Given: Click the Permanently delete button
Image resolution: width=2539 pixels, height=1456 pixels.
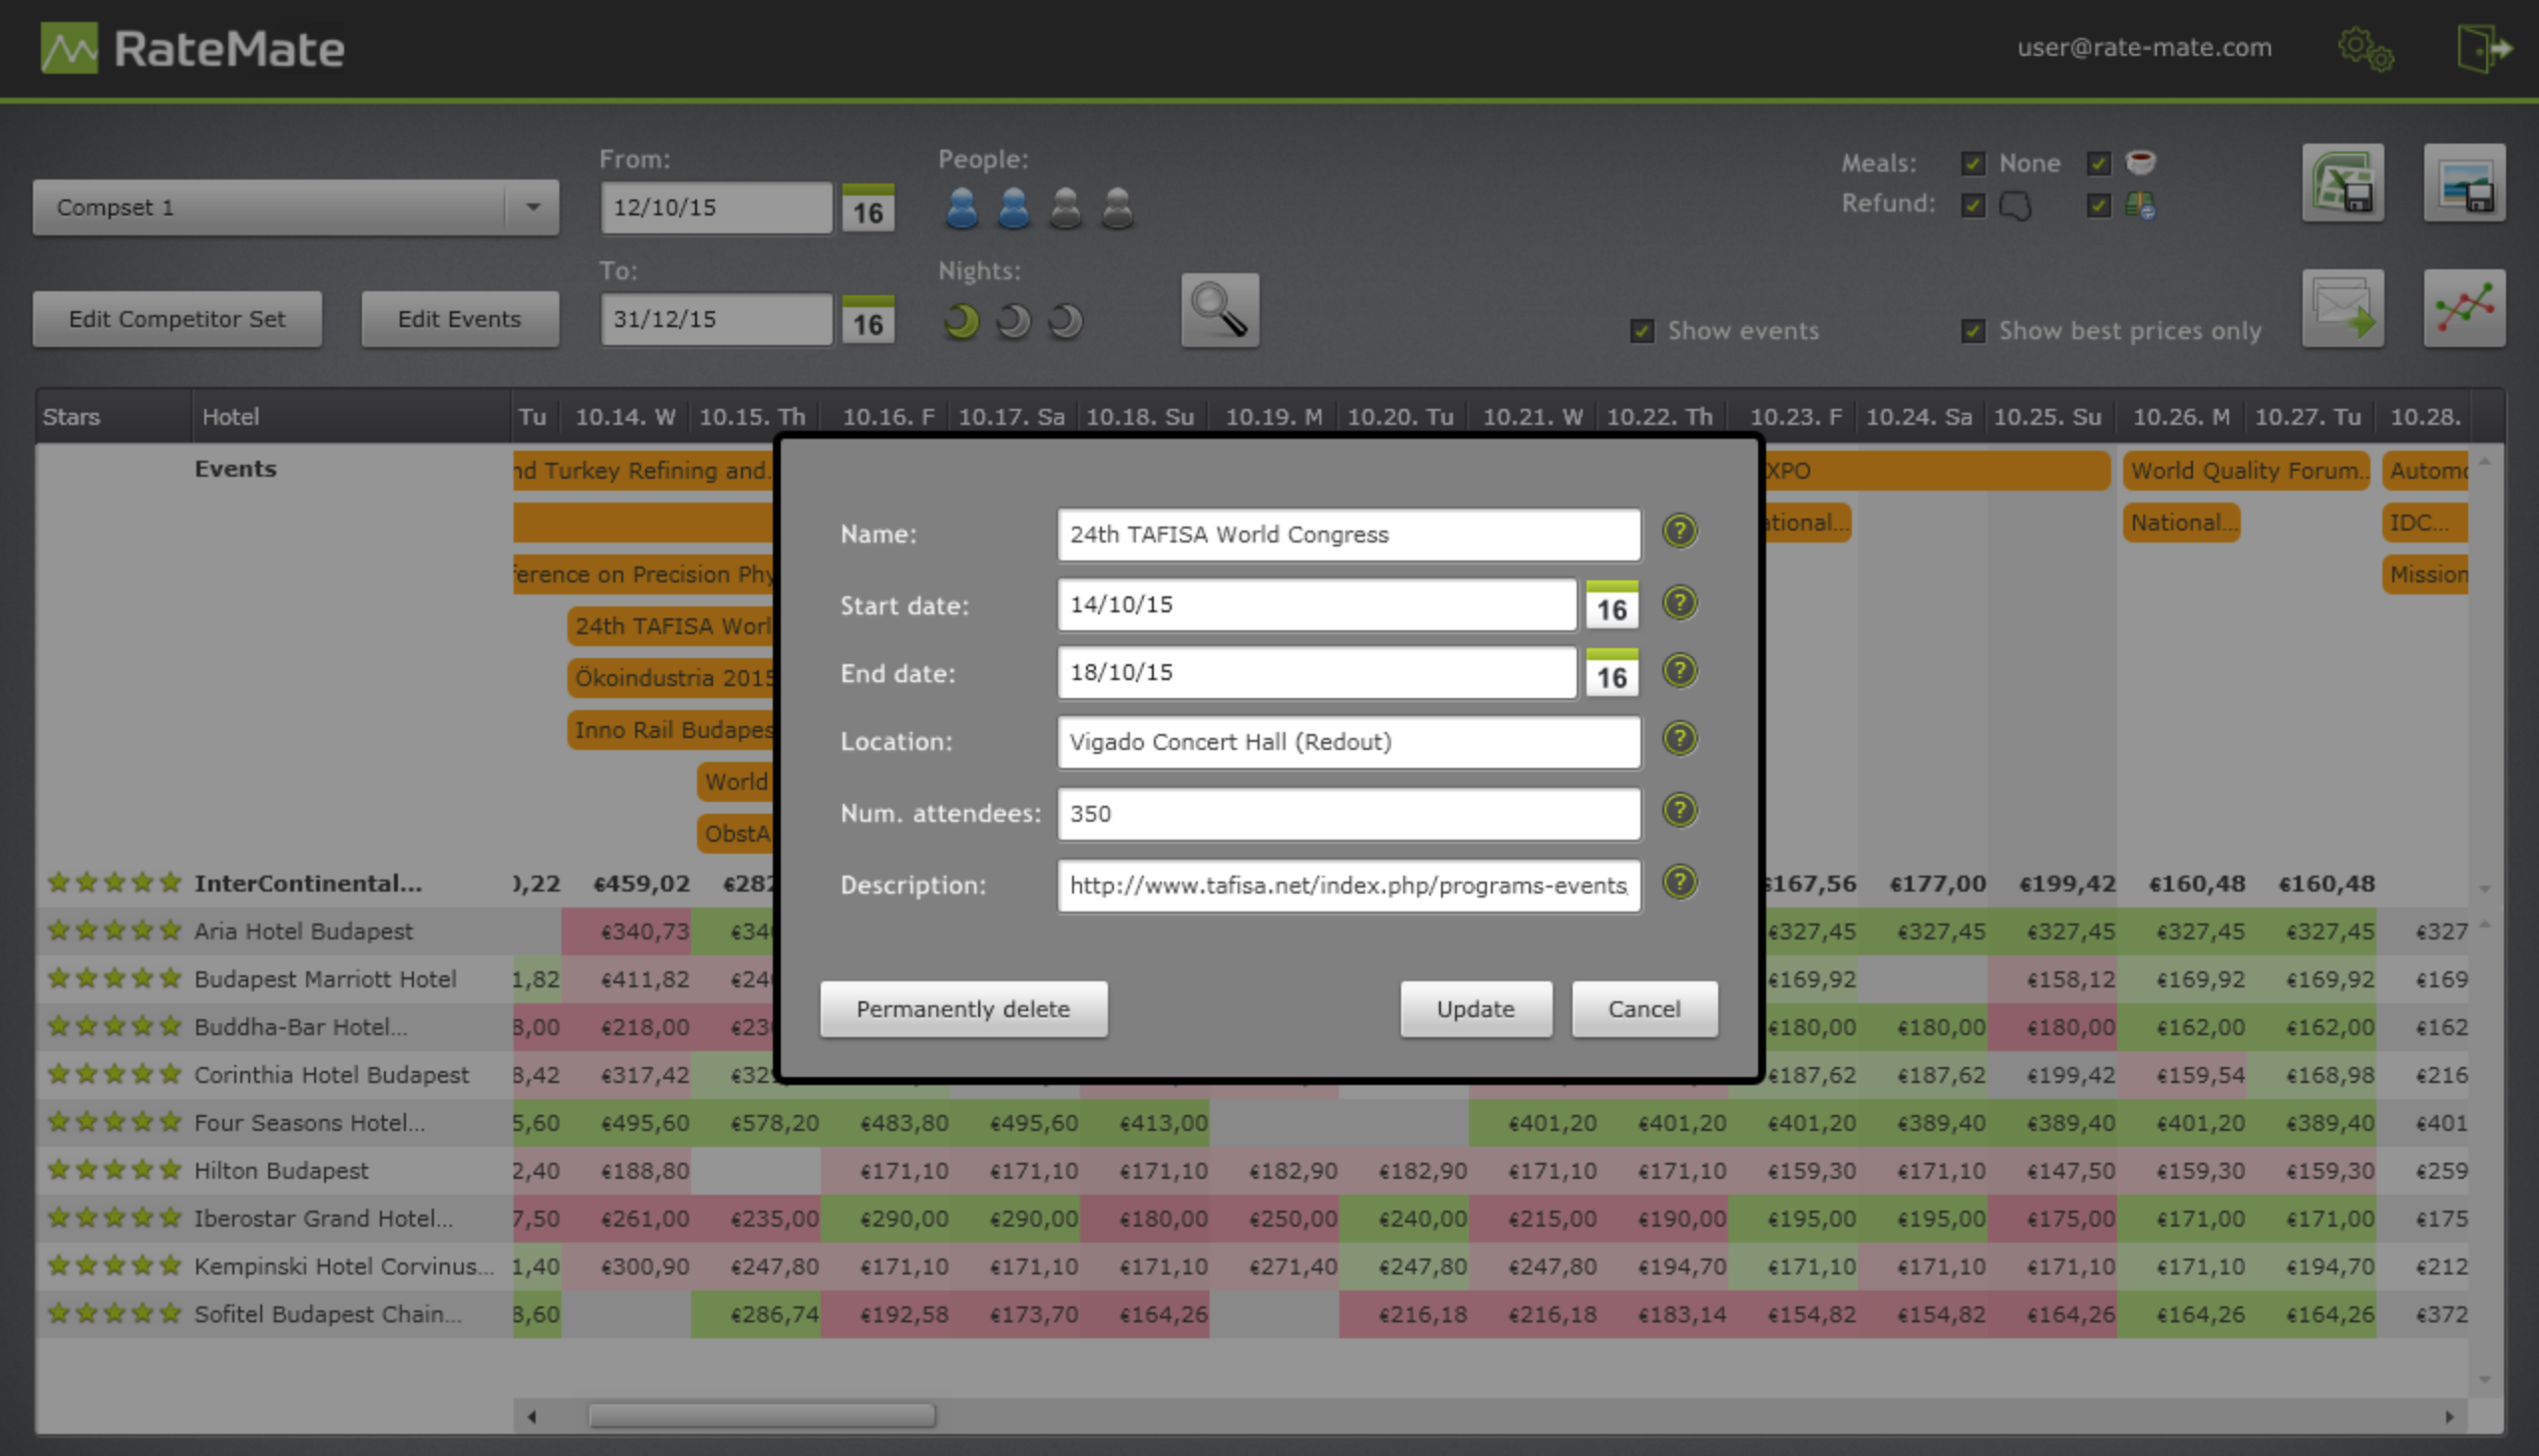Looking at the screenshot, I should click(963, 1009).
